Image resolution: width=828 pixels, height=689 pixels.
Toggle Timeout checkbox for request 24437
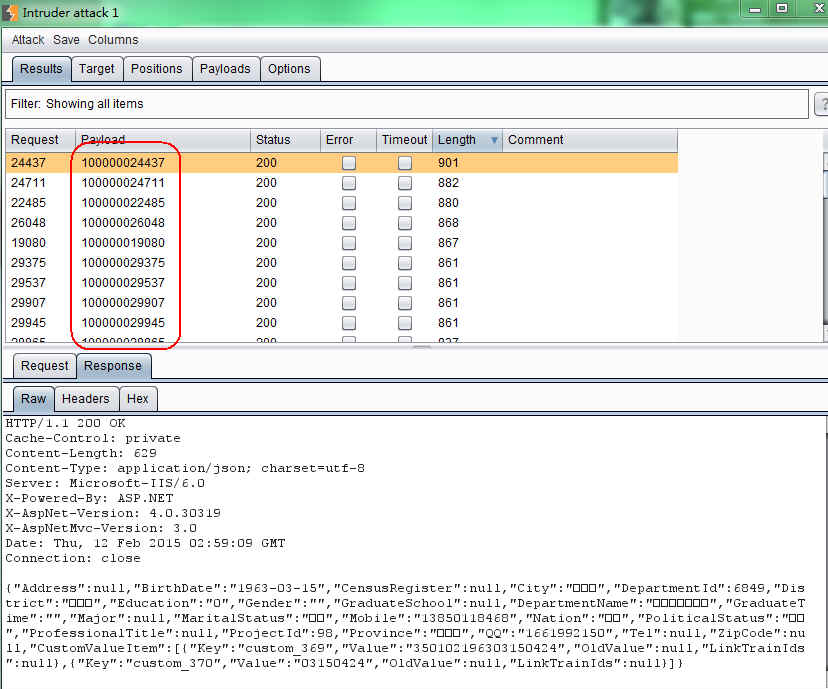coord(405,163)
